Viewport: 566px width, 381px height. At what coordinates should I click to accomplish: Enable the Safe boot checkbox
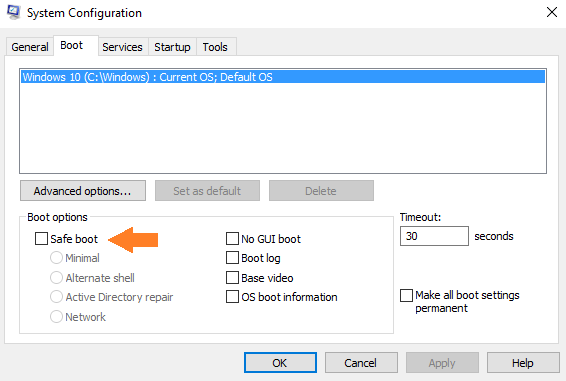(42, 238)
